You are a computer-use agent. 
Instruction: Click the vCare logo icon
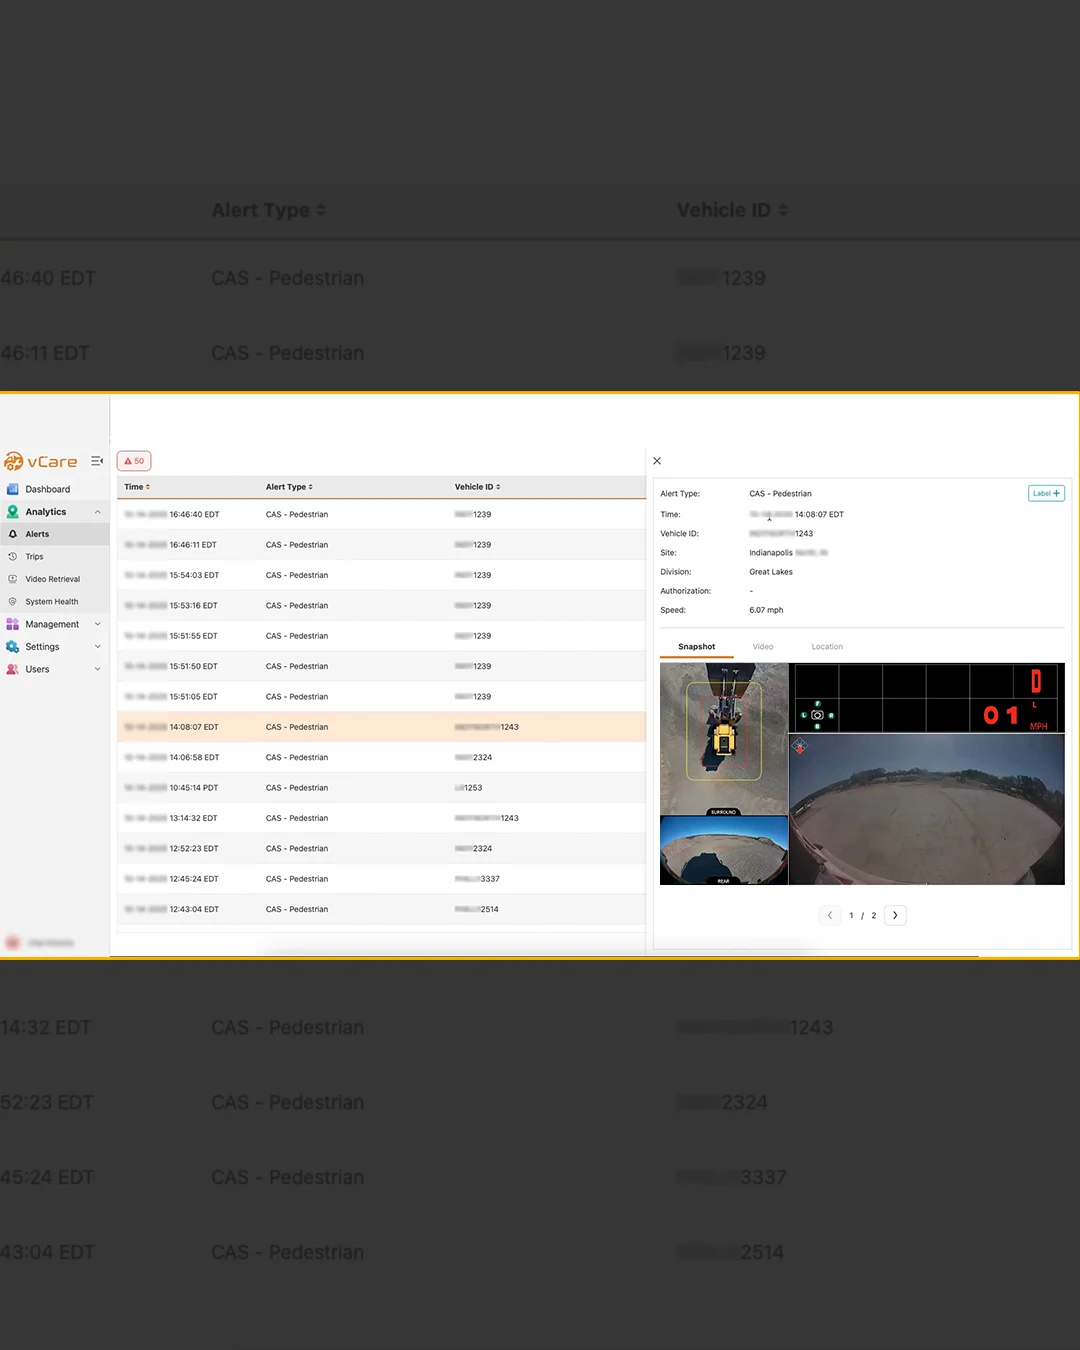pos(14,461)
